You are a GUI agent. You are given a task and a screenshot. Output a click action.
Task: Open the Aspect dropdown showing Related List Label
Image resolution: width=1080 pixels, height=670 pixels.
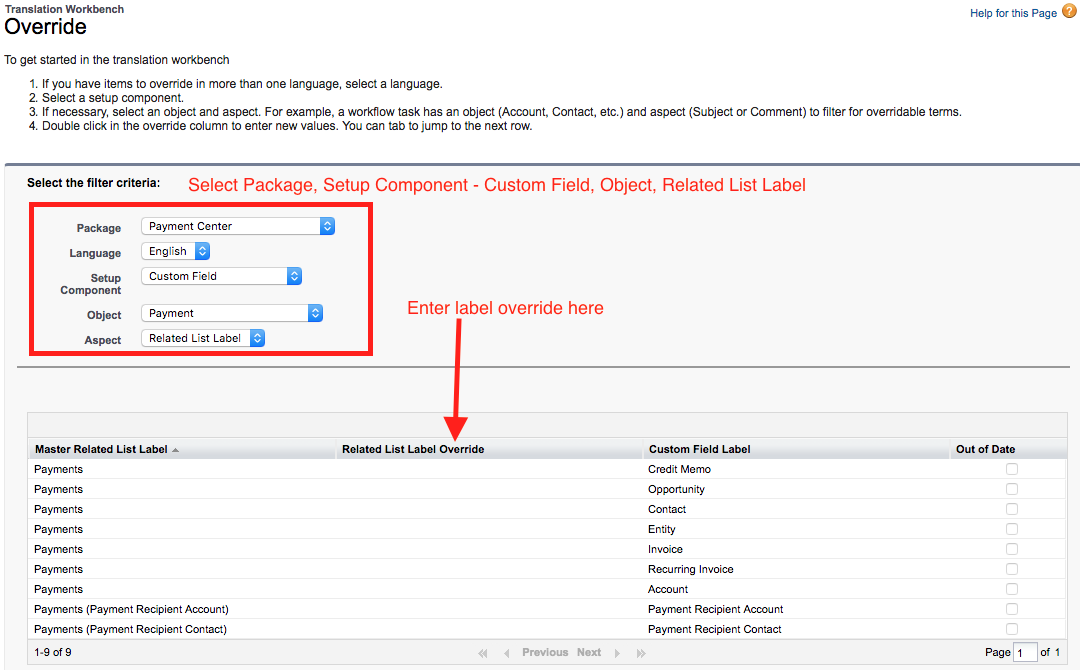[202, 338]
